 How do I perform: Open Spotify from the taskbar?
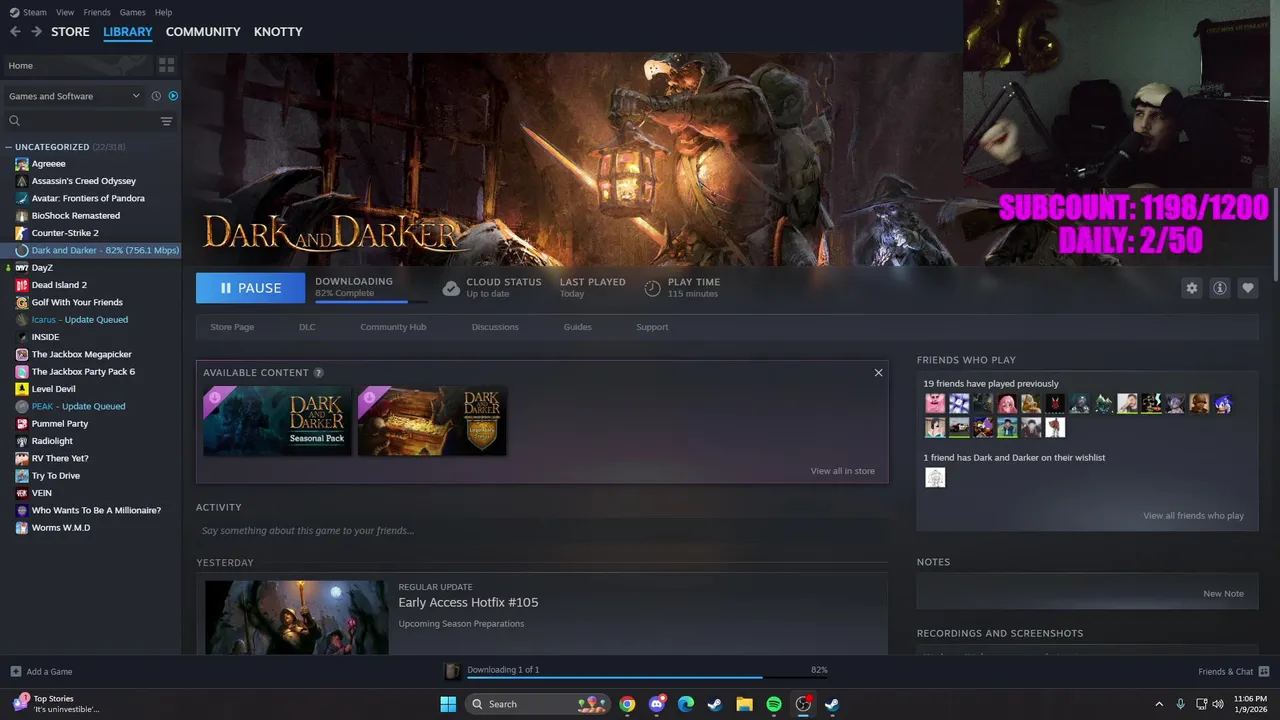(x=774, y=704)
